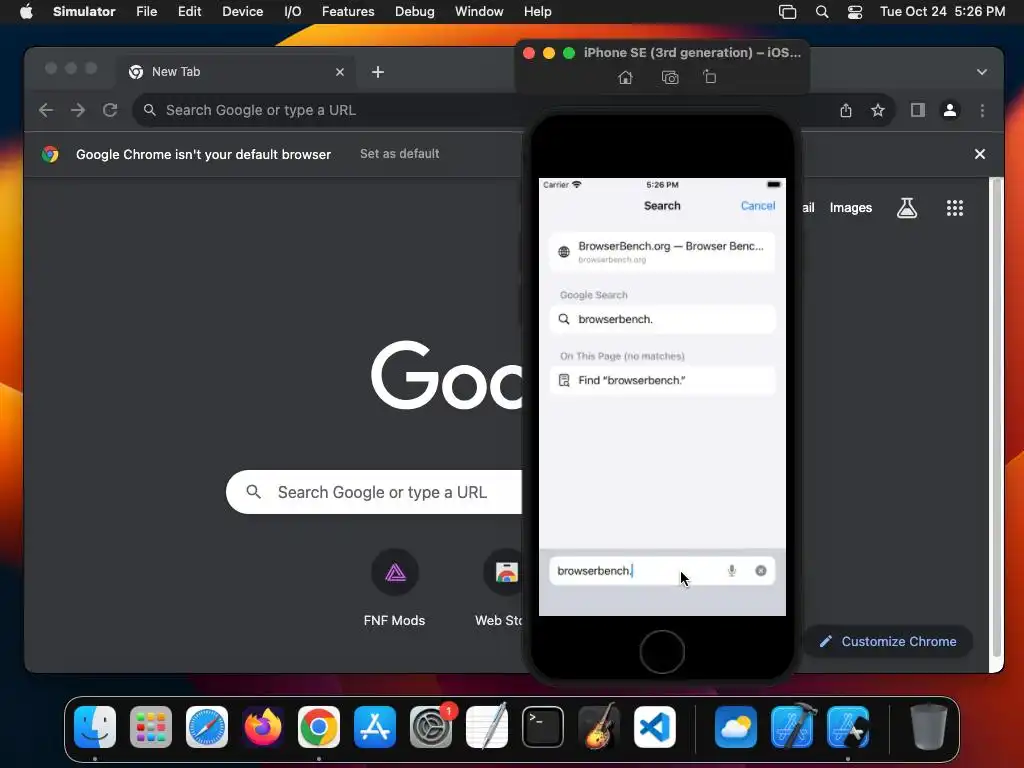Click Chrome's back arrow
1024x768 pixels.
[x=46, y=110]
